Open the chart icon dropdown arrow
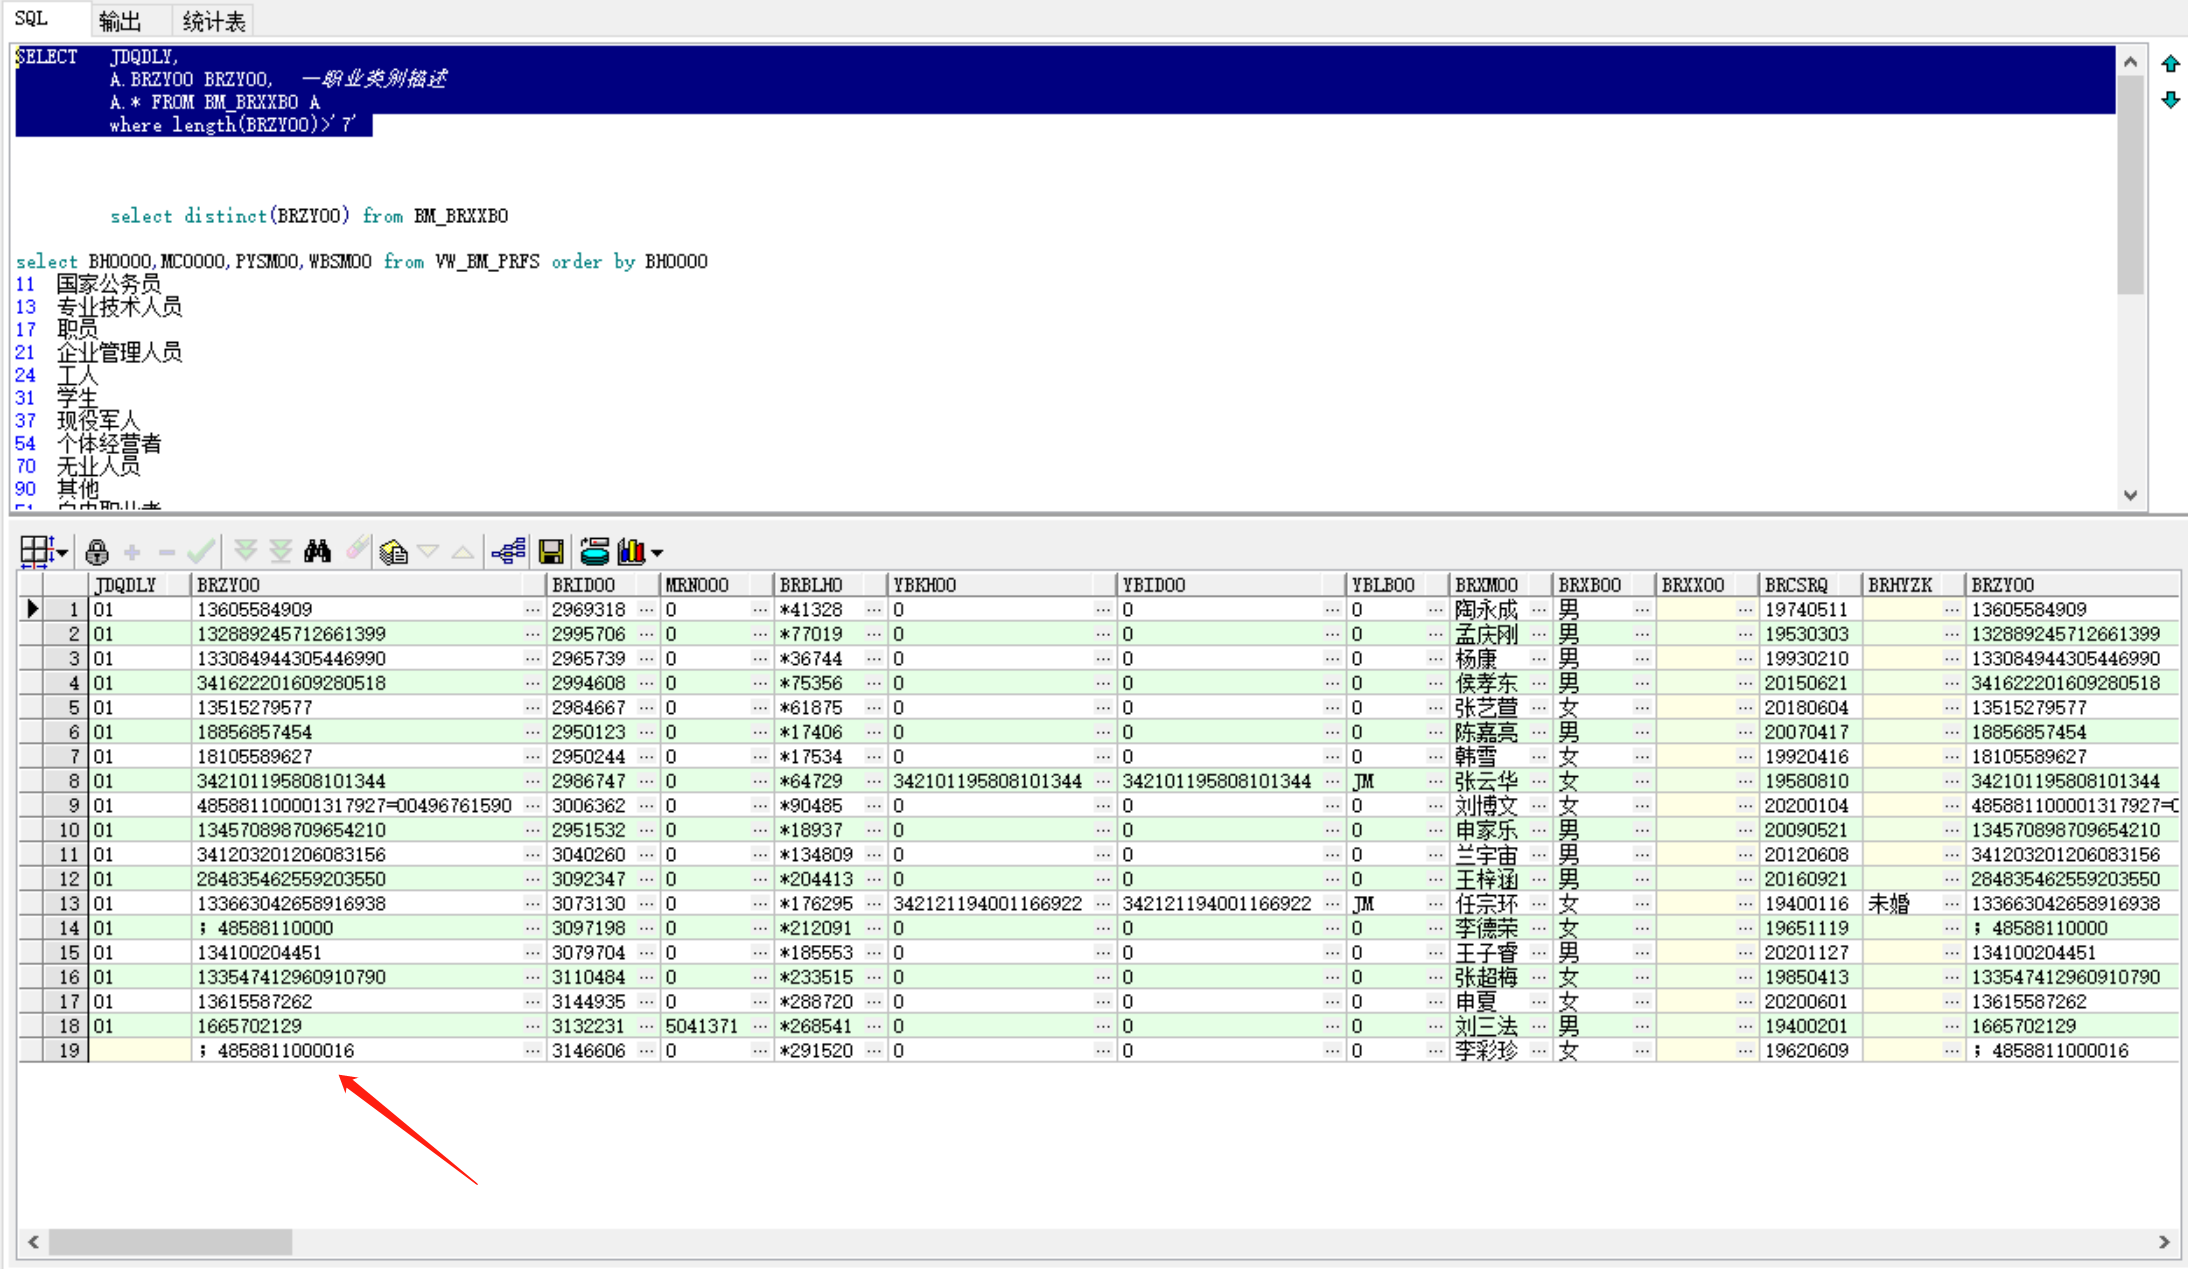This screenshot has width=2188, height=1269. click(x=657, y=553)
